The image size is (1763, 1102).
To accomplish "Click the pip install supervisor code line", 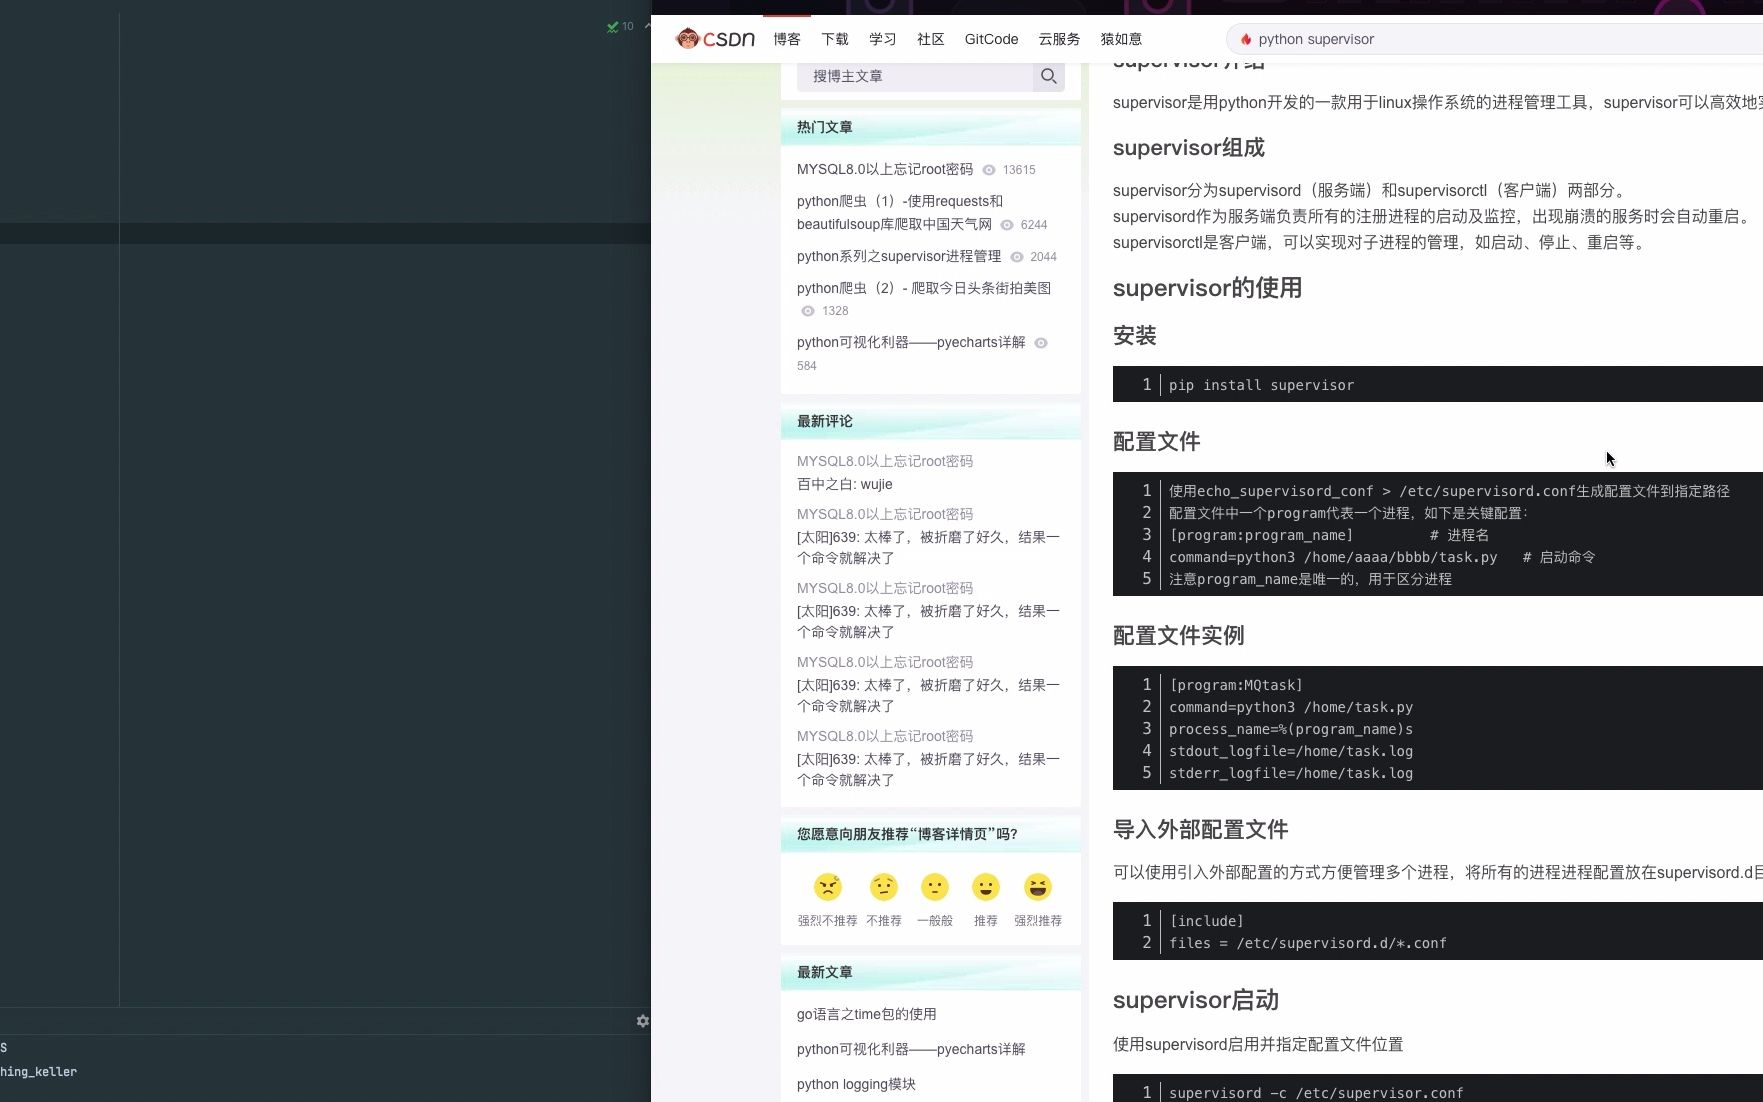I will [1262, 385].
